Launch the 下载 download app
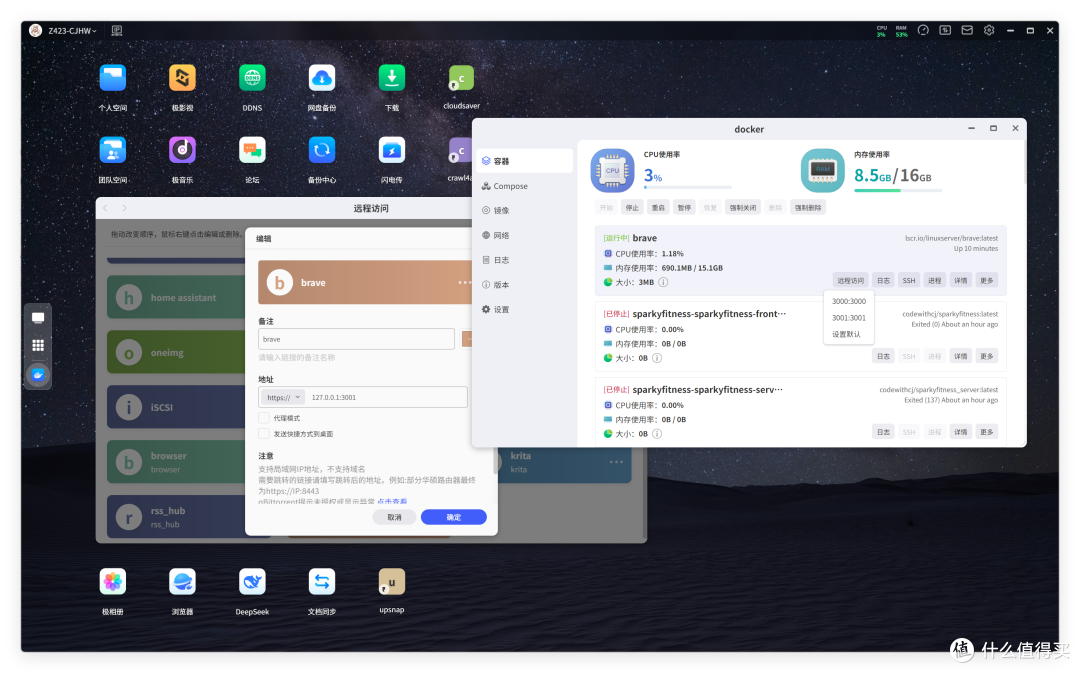Image resolution: width=1080 pixels, height=673 pixels. tap(391, 78)
